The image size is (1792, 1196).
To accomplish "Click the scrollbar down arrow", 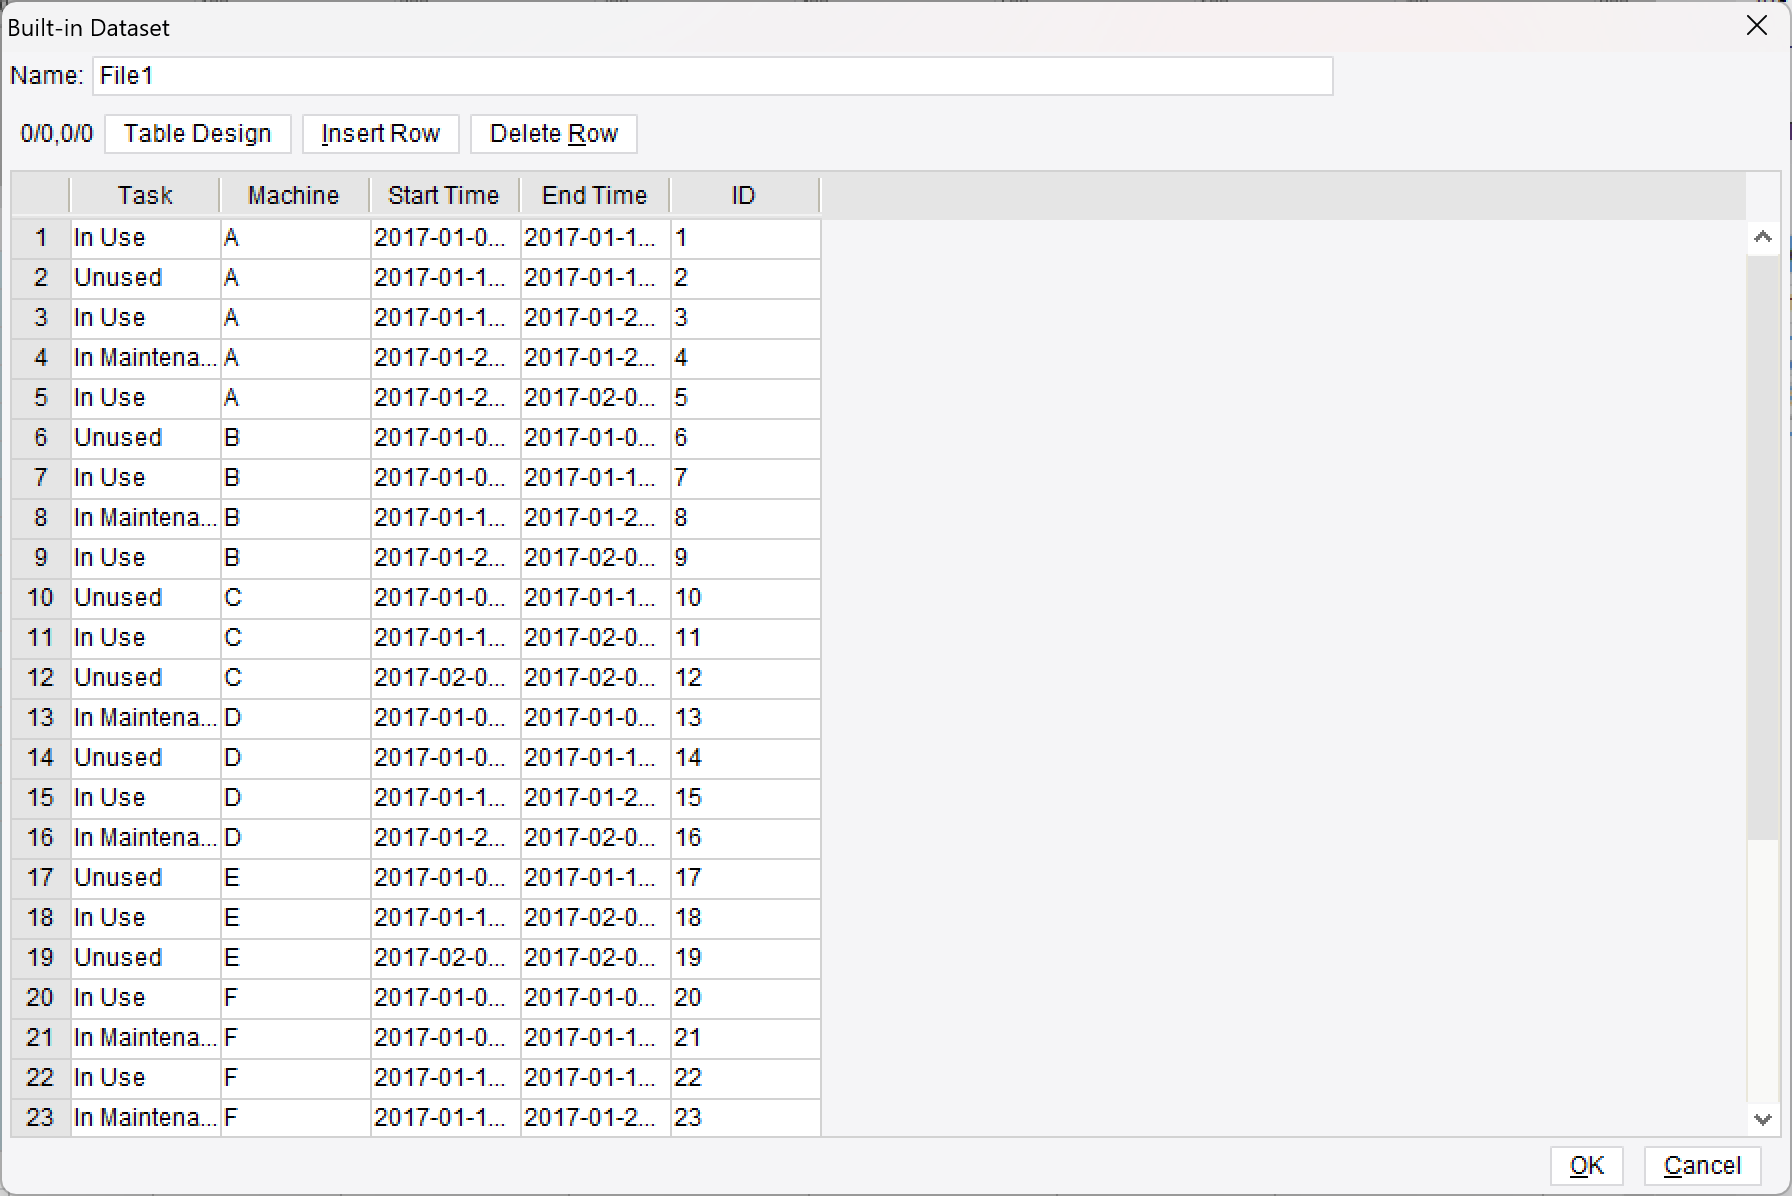I will [1763, 1121].
